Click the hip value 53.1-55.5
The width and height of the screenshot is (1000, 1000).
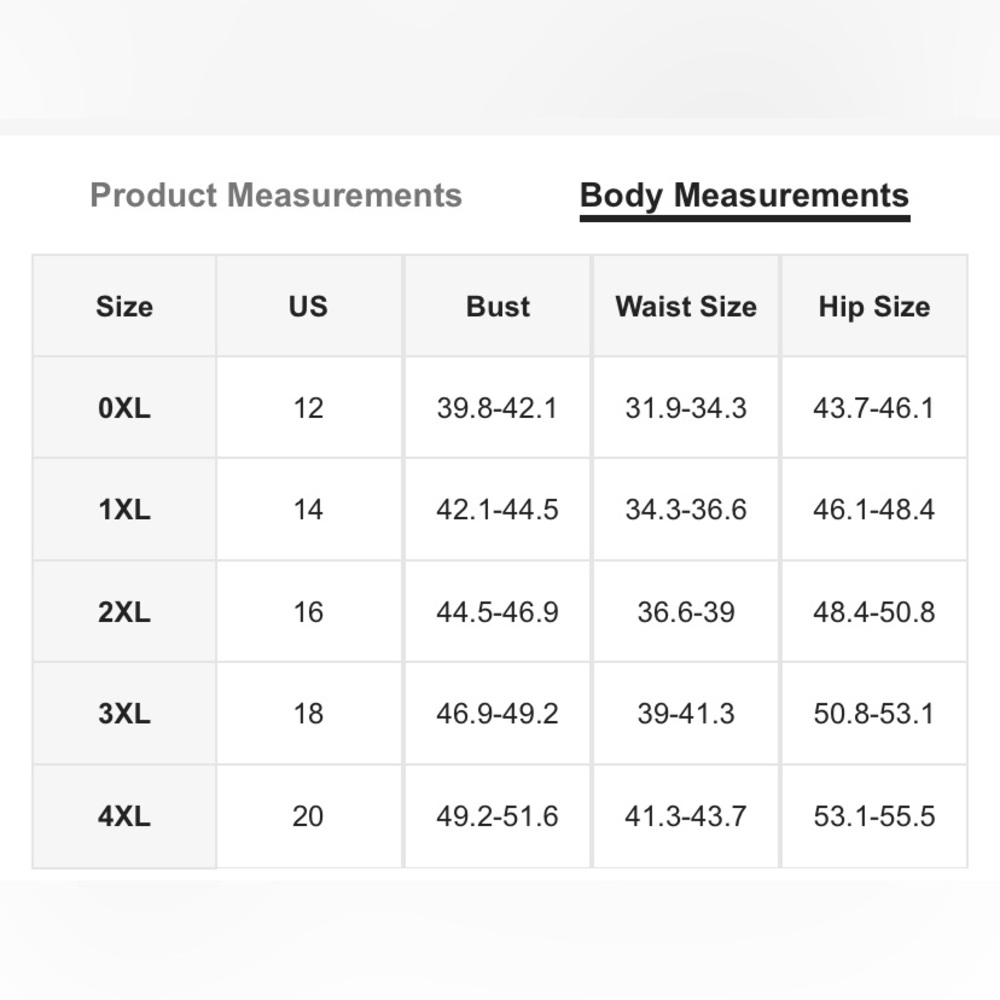[874, 816]
